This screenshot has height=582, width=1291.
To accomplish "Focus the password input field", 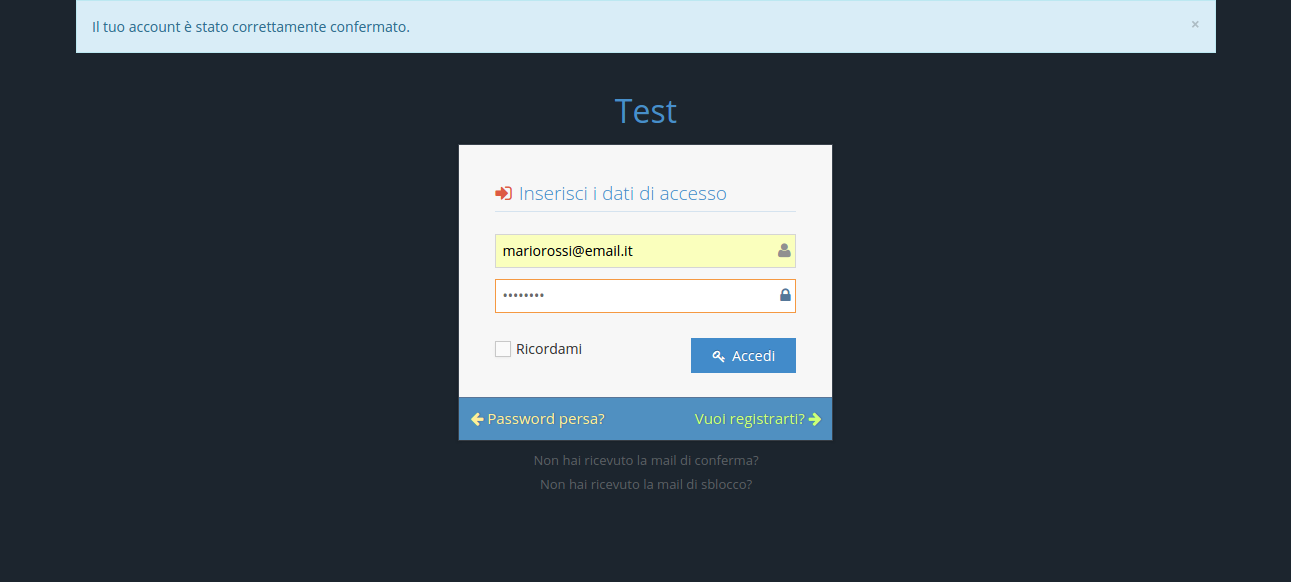I will [630, 296].
